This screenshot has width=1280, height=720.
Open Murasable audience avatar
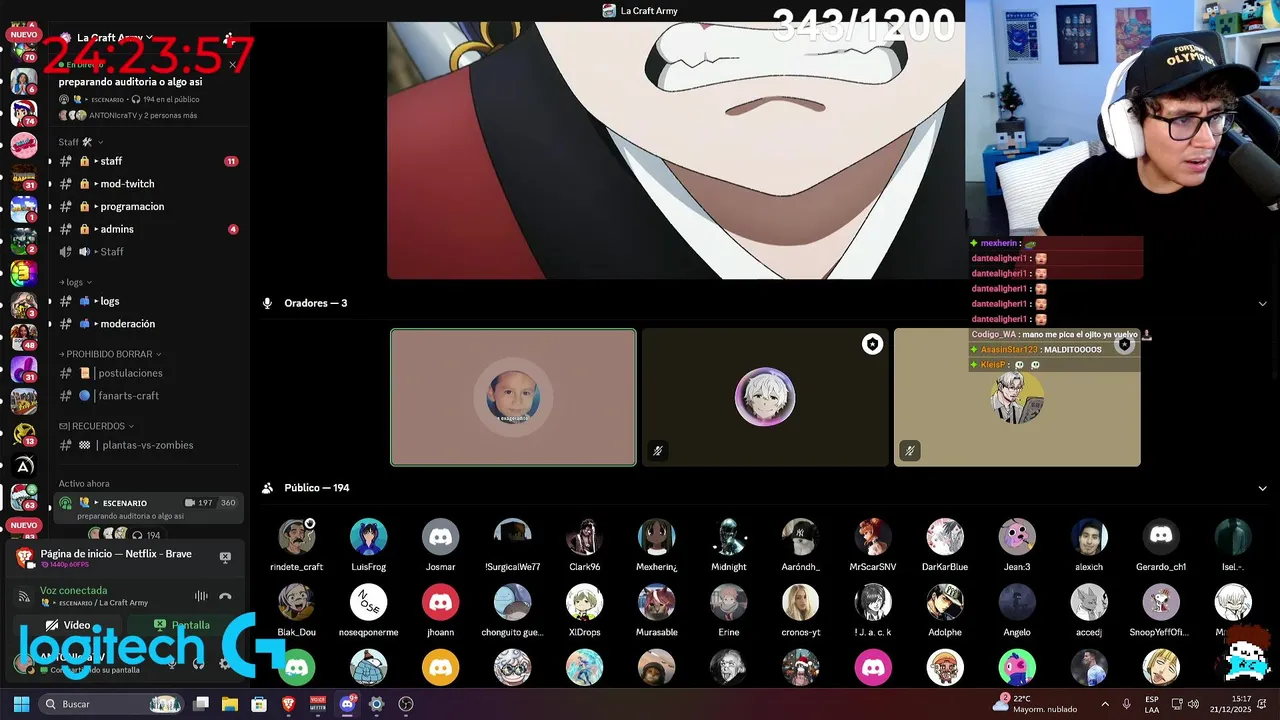[x=657, y=603]
